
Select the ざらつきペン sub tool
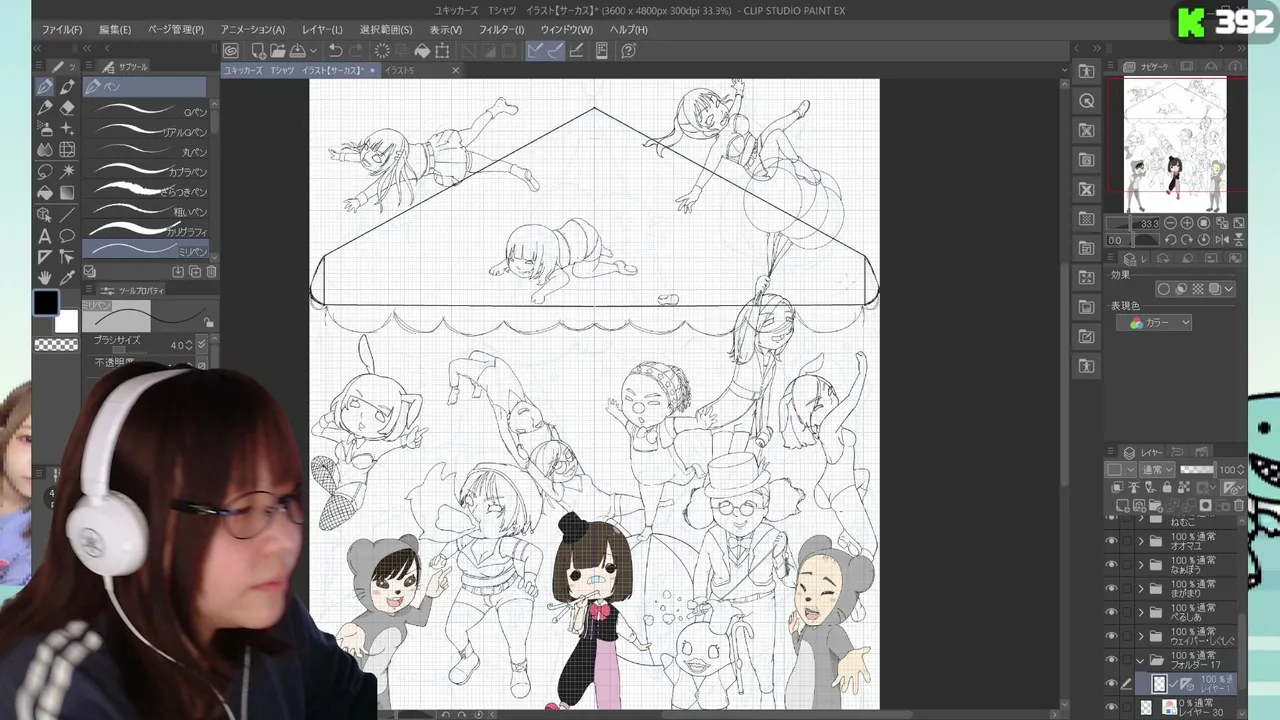coord(147,191)
